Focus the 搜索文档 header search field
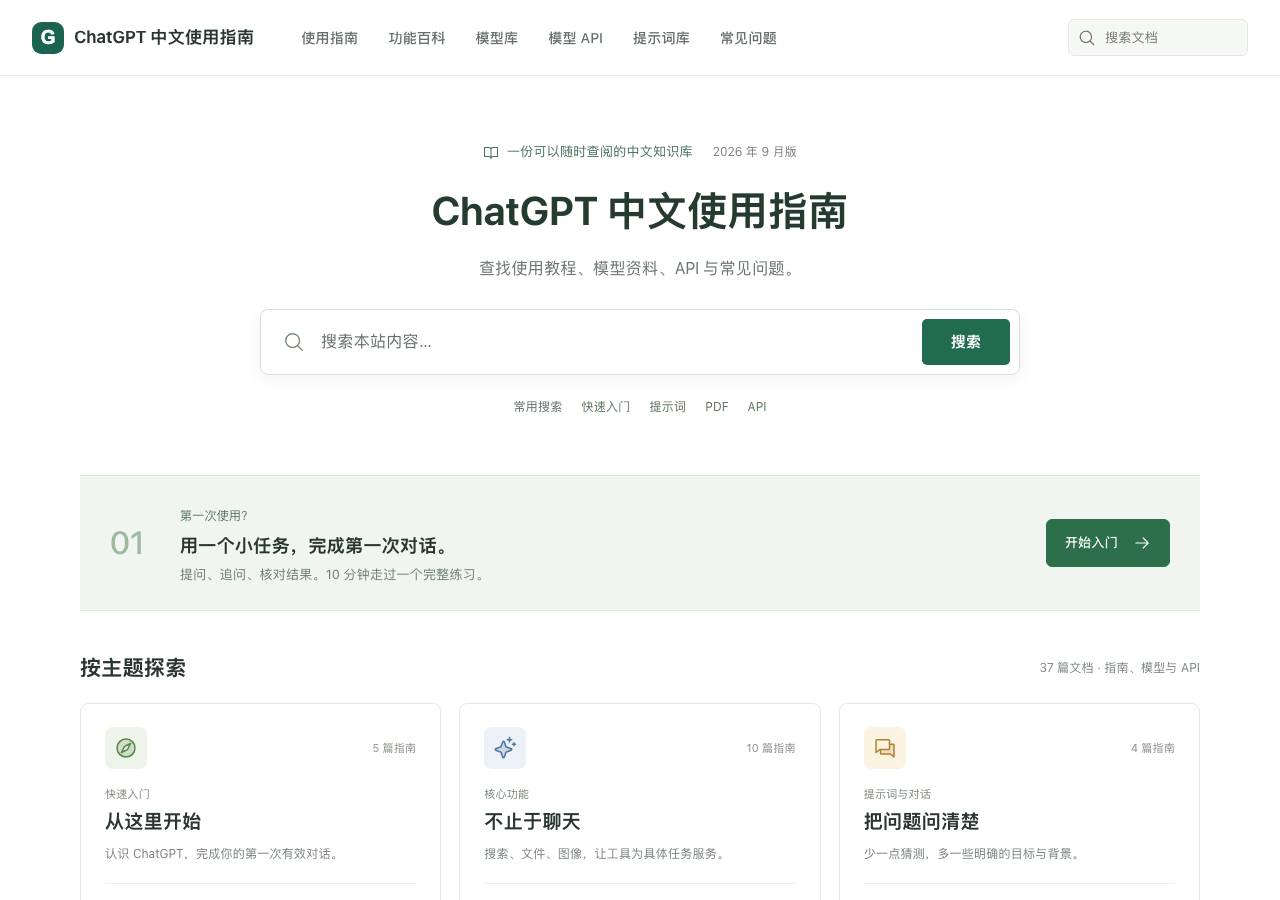The image size is (1280, 900). pos(1158,38)
